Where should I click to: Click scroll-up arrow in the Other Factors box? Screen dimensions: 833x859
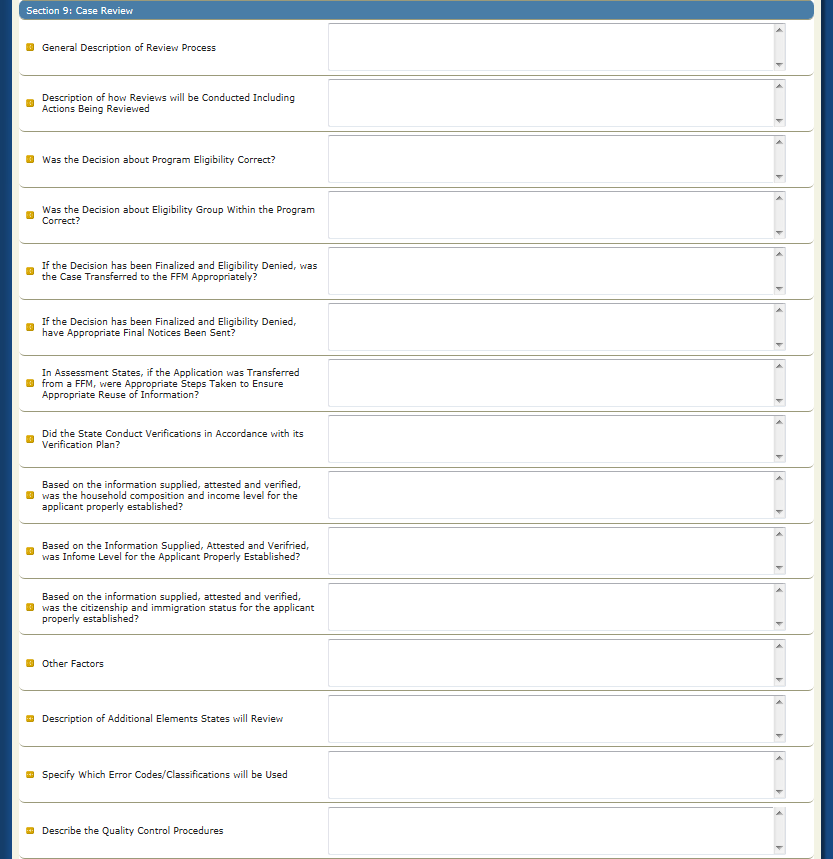click(779, 645)
